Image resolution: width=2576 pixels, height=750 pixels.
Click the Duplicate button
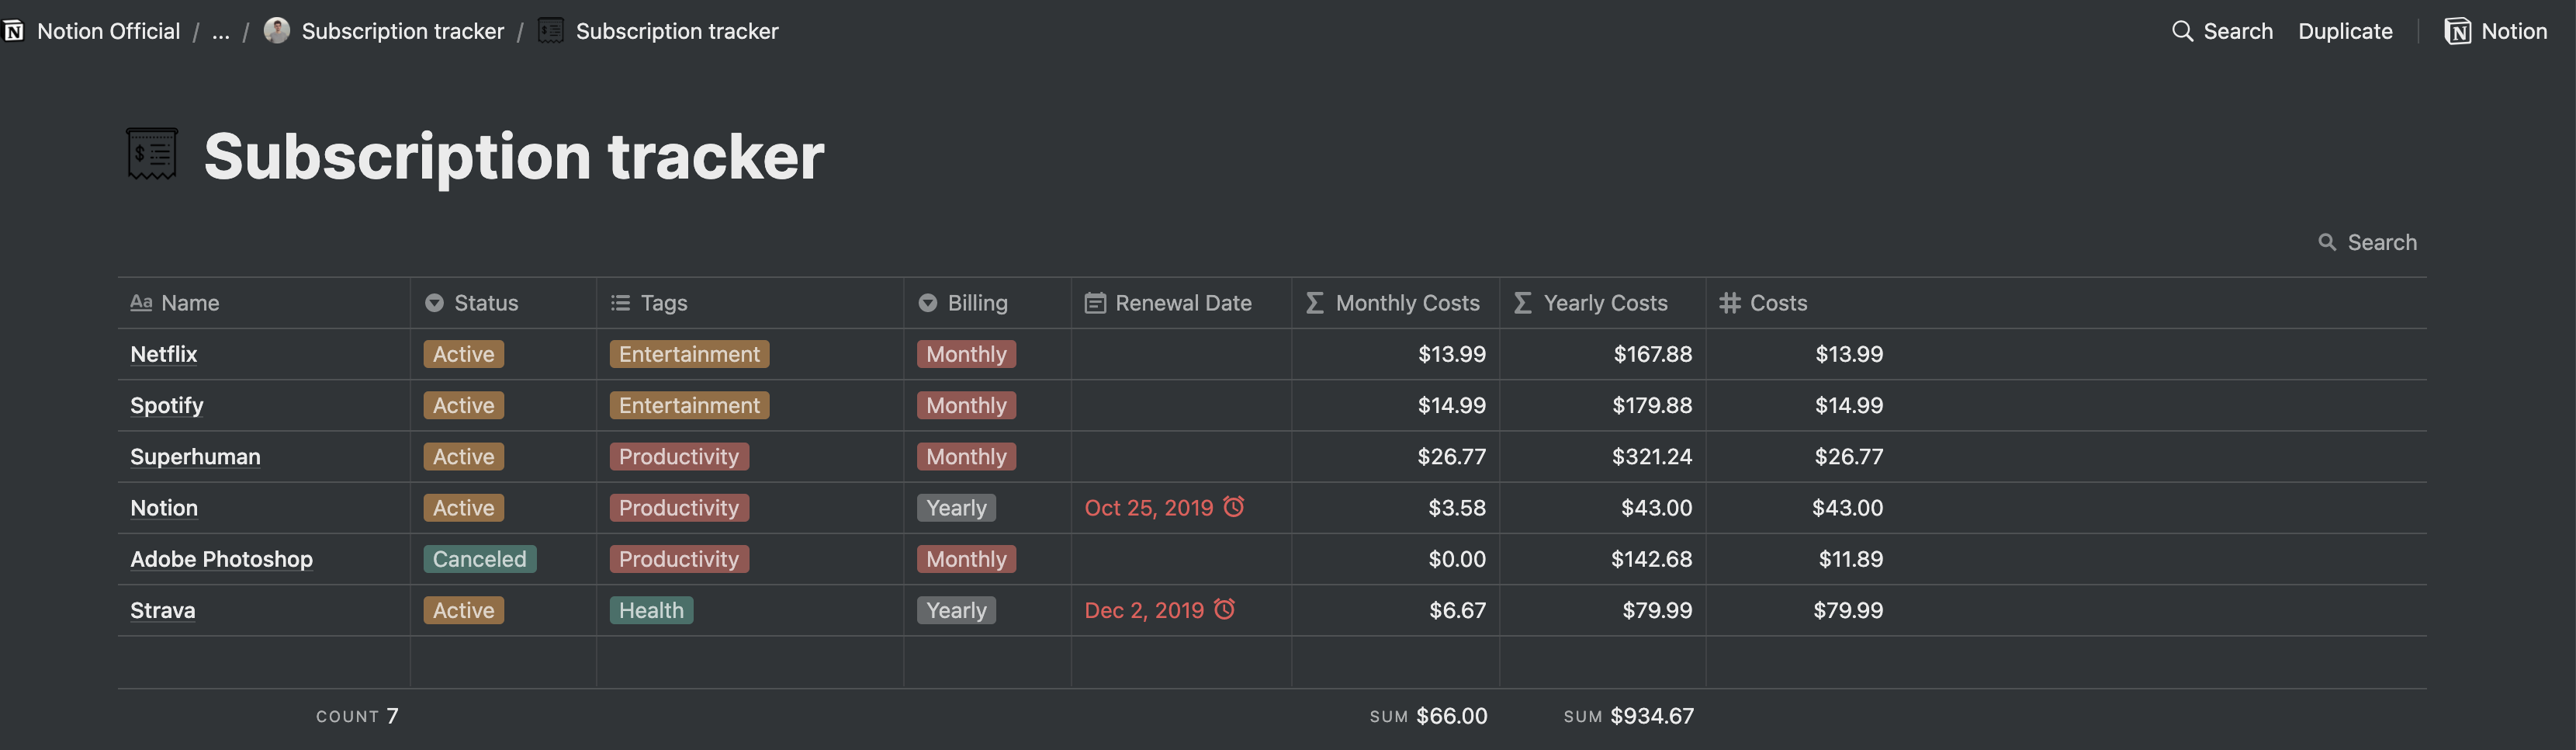2345,31
